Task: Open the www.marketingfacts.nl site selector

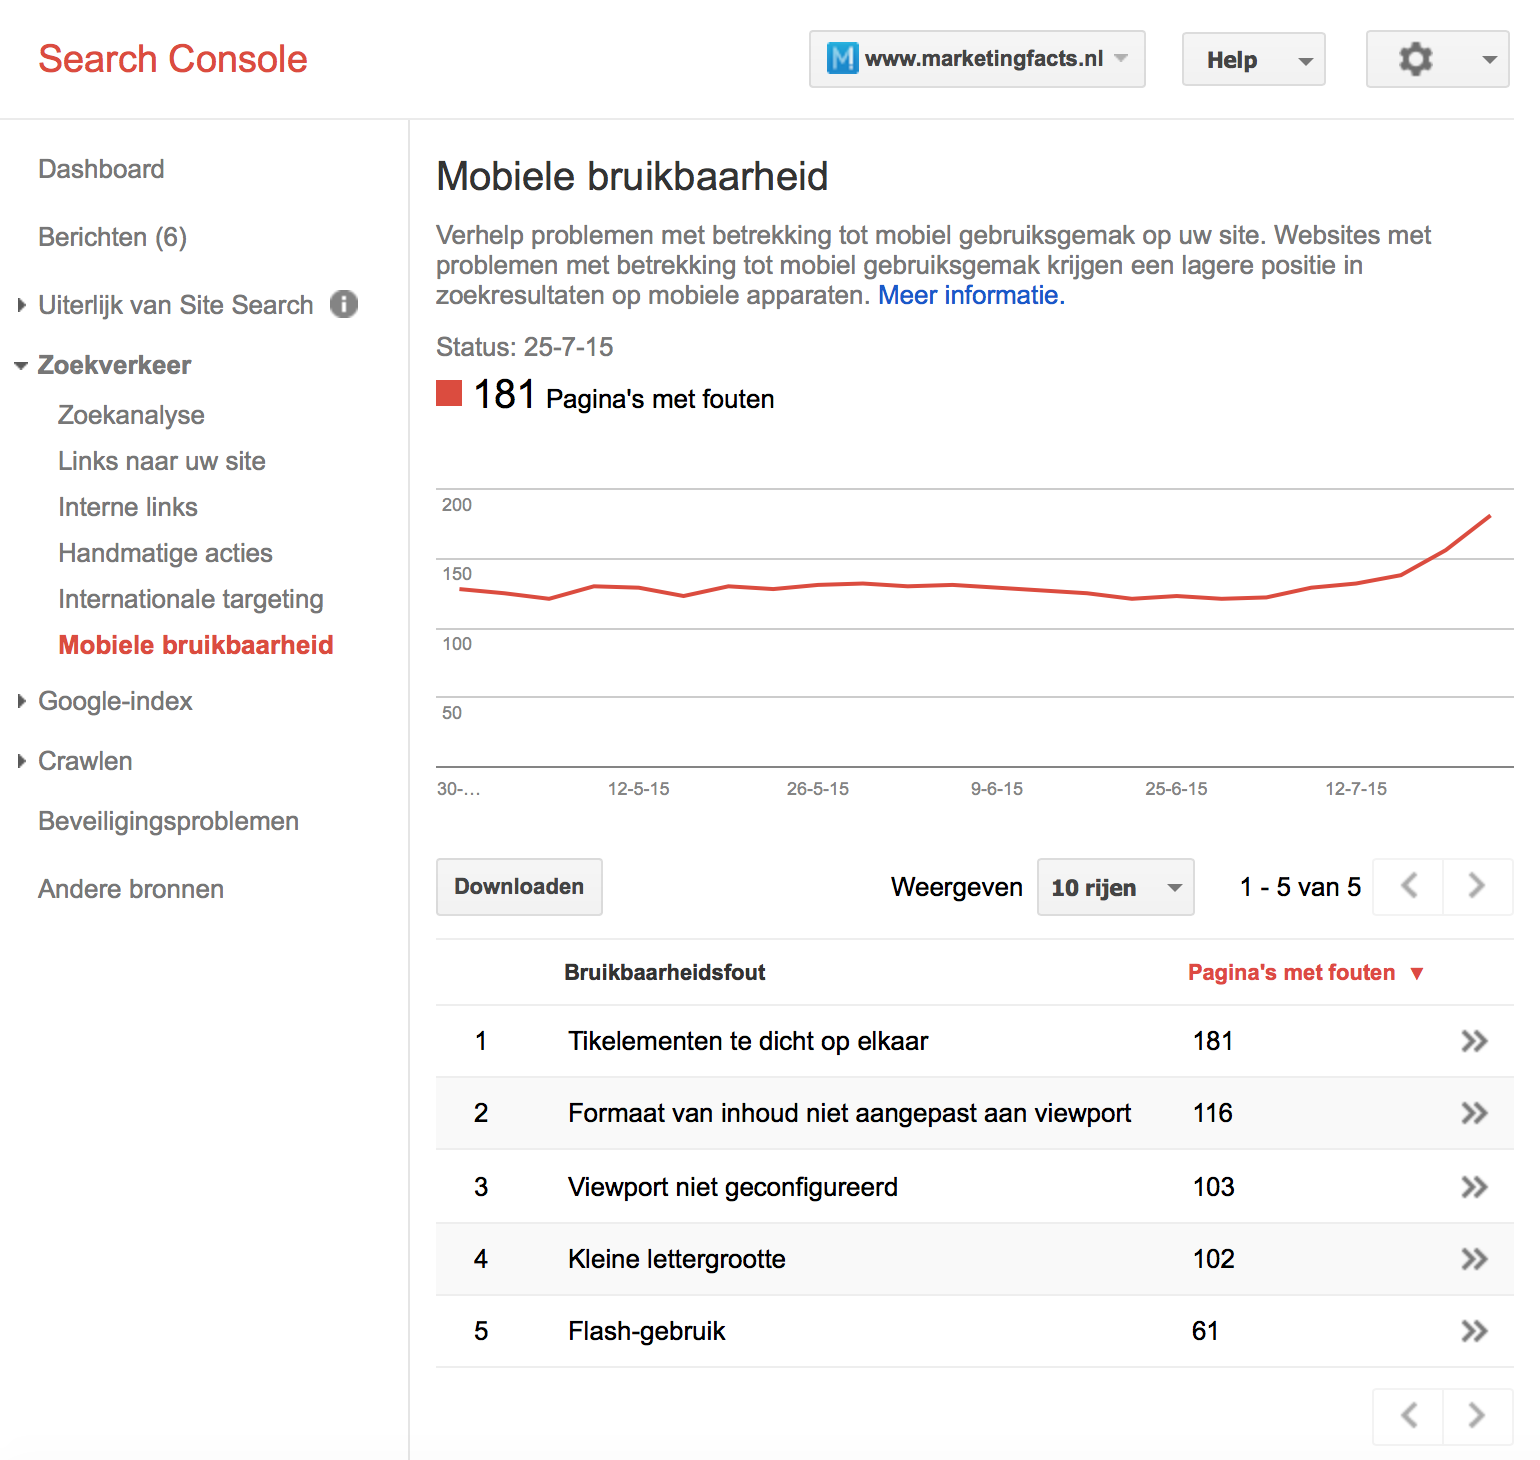Action: tap(977, 59)
